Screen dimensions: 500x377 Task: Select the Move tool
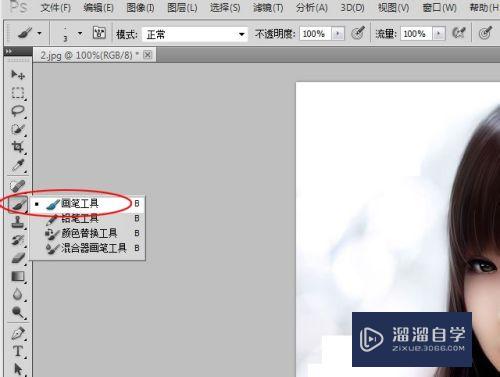tap(18, 75)
